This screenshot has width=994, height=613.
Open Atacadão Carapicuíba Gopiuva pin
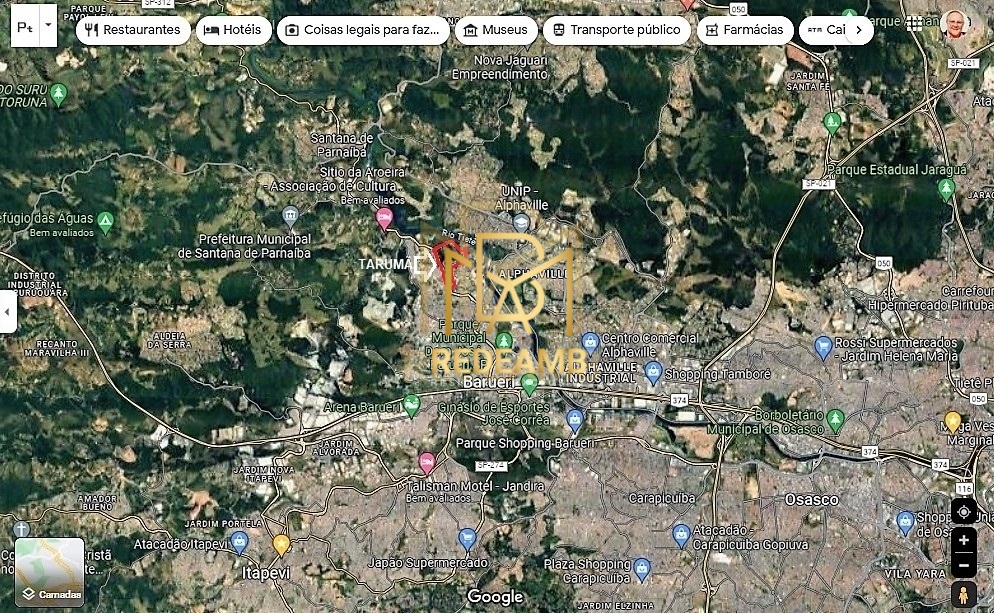pos(681,534)
